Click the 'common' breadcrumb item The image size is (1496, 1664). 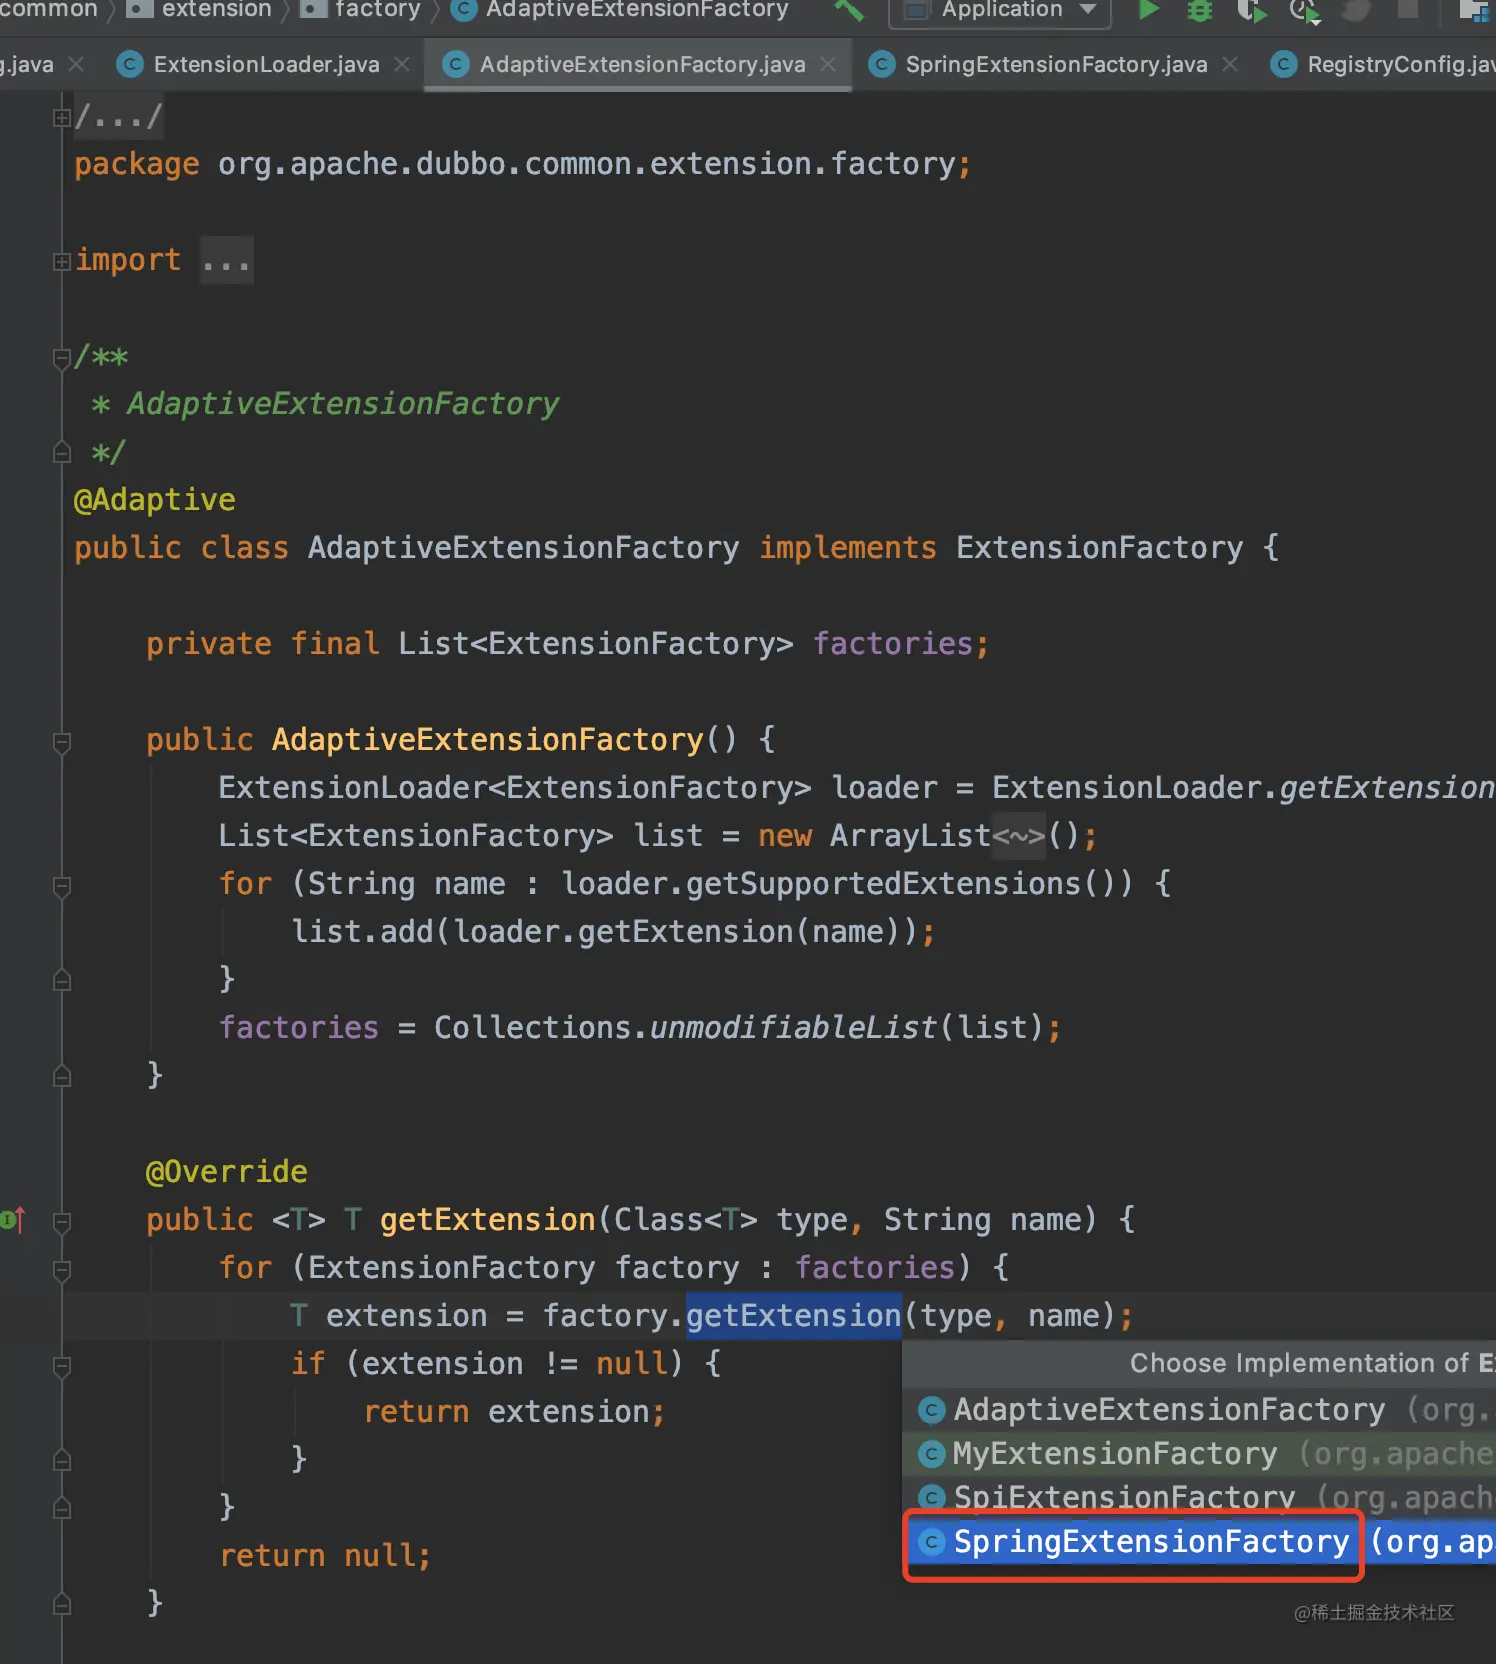click(48, 10)
